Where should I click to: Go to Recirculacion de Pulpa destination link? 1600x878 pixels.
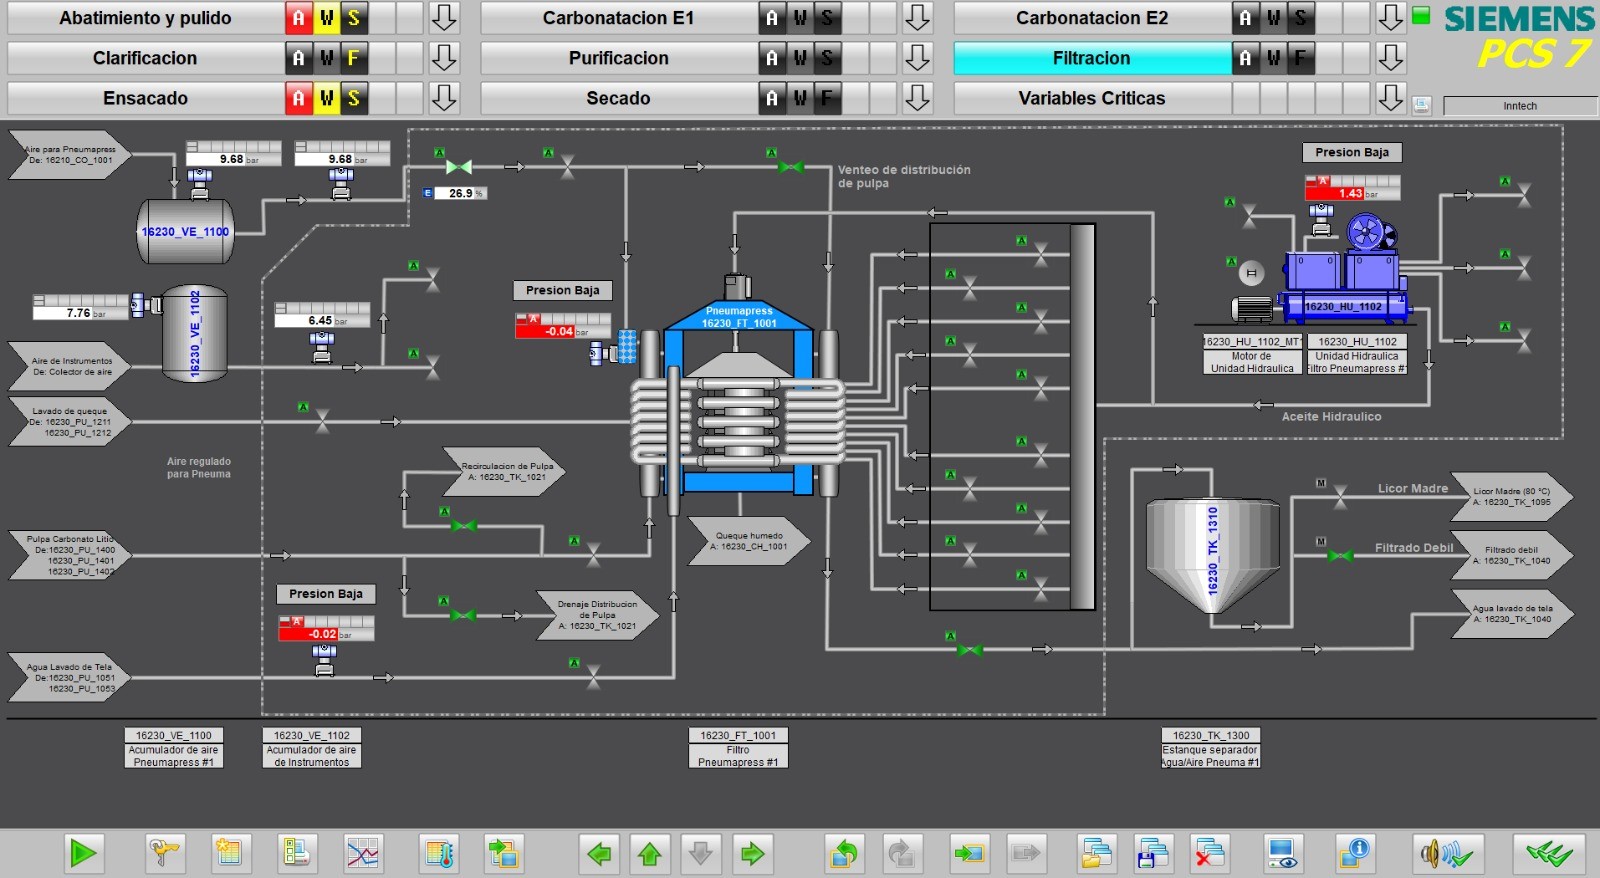coord(505,472)
